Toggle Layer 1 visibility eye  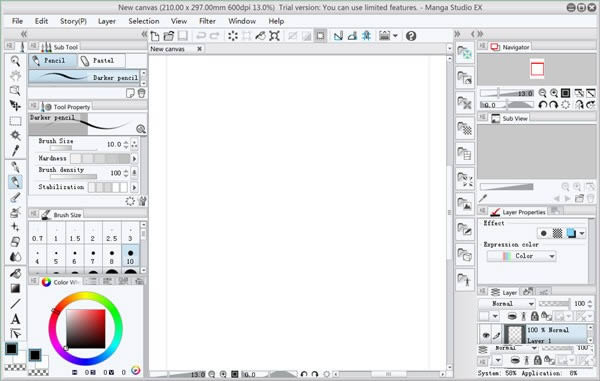[x=486, y=335]
